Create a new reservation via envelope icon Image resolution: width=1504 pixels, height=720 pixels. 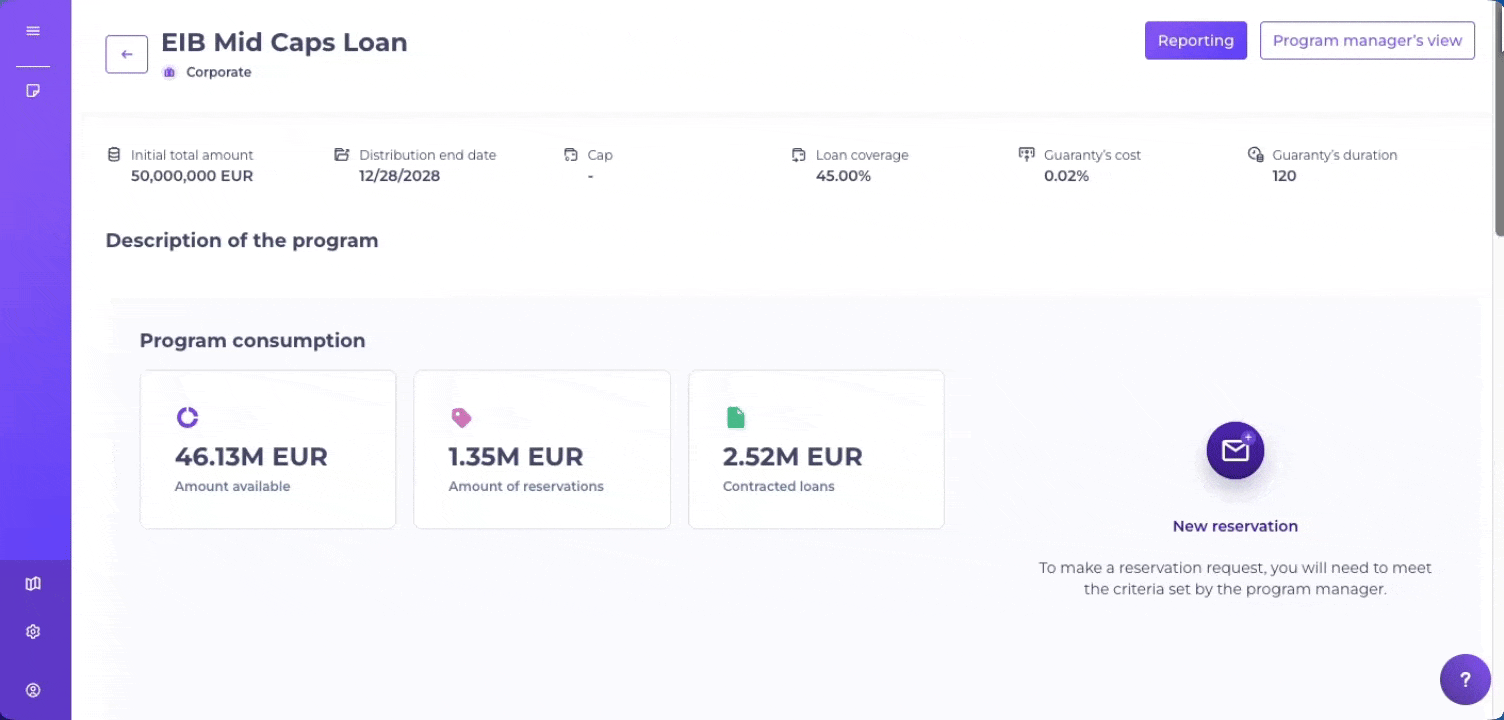coord(1235,450)
